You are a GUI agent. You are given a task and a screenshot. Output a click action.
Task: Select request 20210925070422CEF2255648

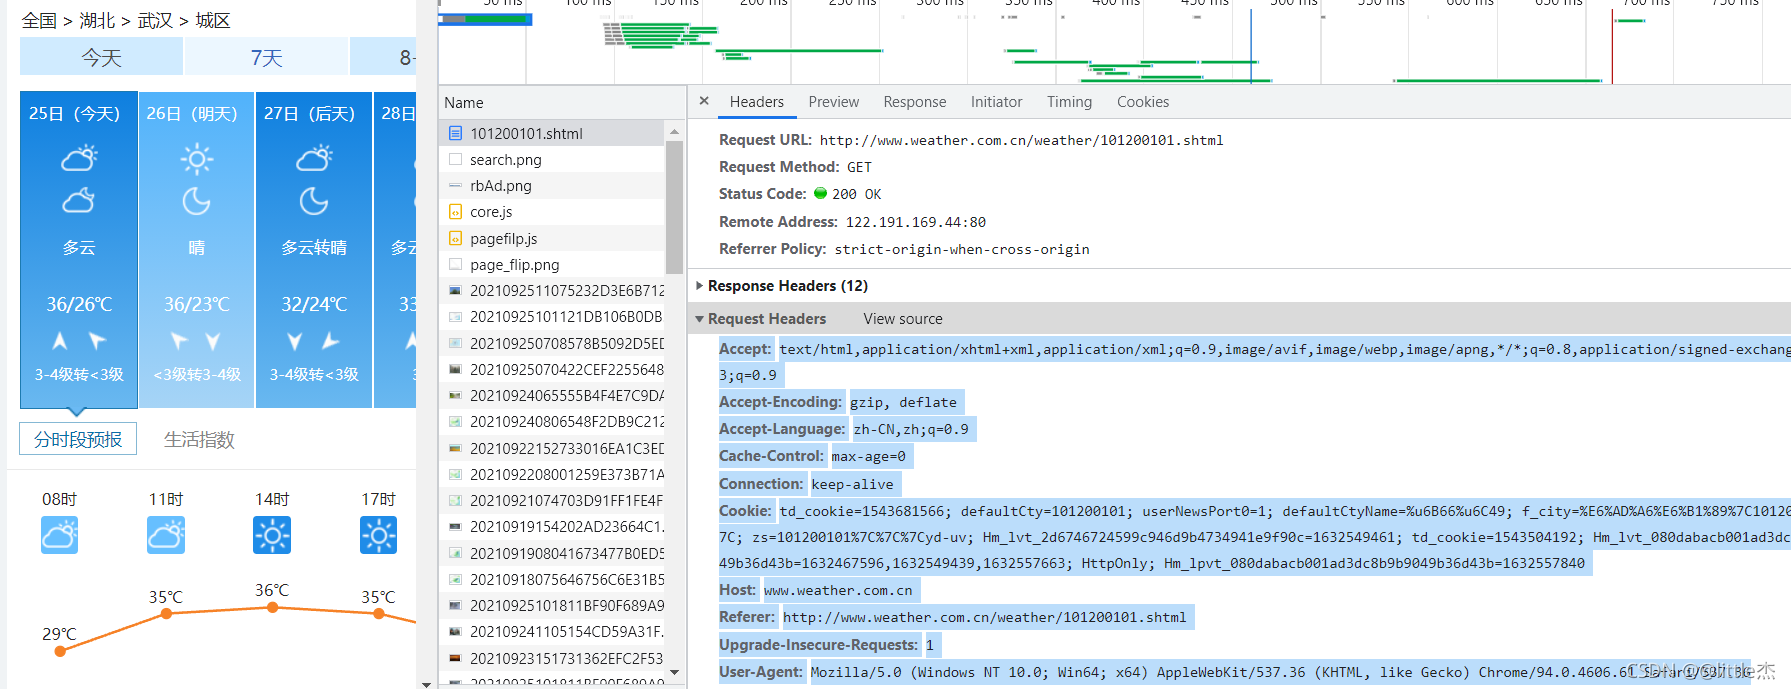pos(552,370)
